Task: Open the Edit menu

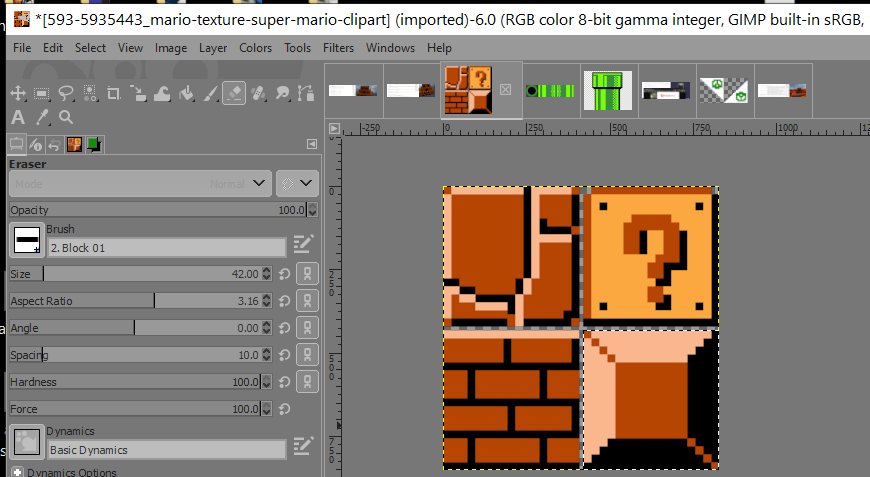Action: pyautogui.click(x=53, y=48)
